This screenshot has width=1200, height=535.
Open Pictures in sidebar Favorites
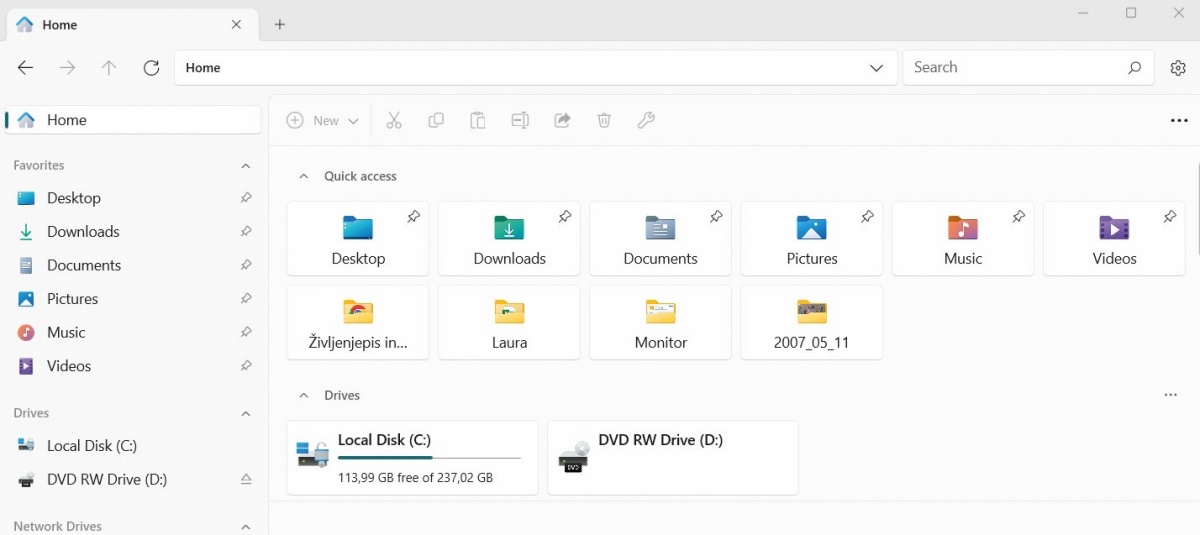(x=134, y=299)
